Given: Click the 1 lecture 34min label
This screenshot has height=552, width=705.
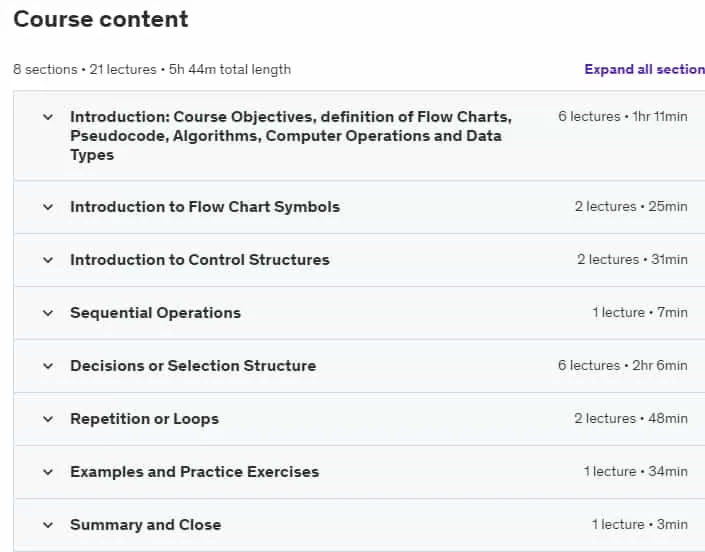Looking at the screenshot, I should [x=636, y=472].
